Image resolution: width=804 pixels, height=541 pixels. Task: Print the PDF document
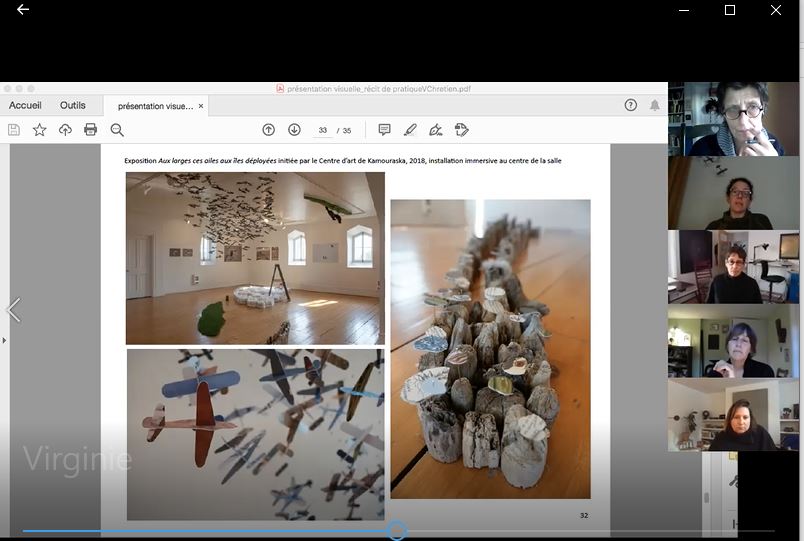[91, 130]
